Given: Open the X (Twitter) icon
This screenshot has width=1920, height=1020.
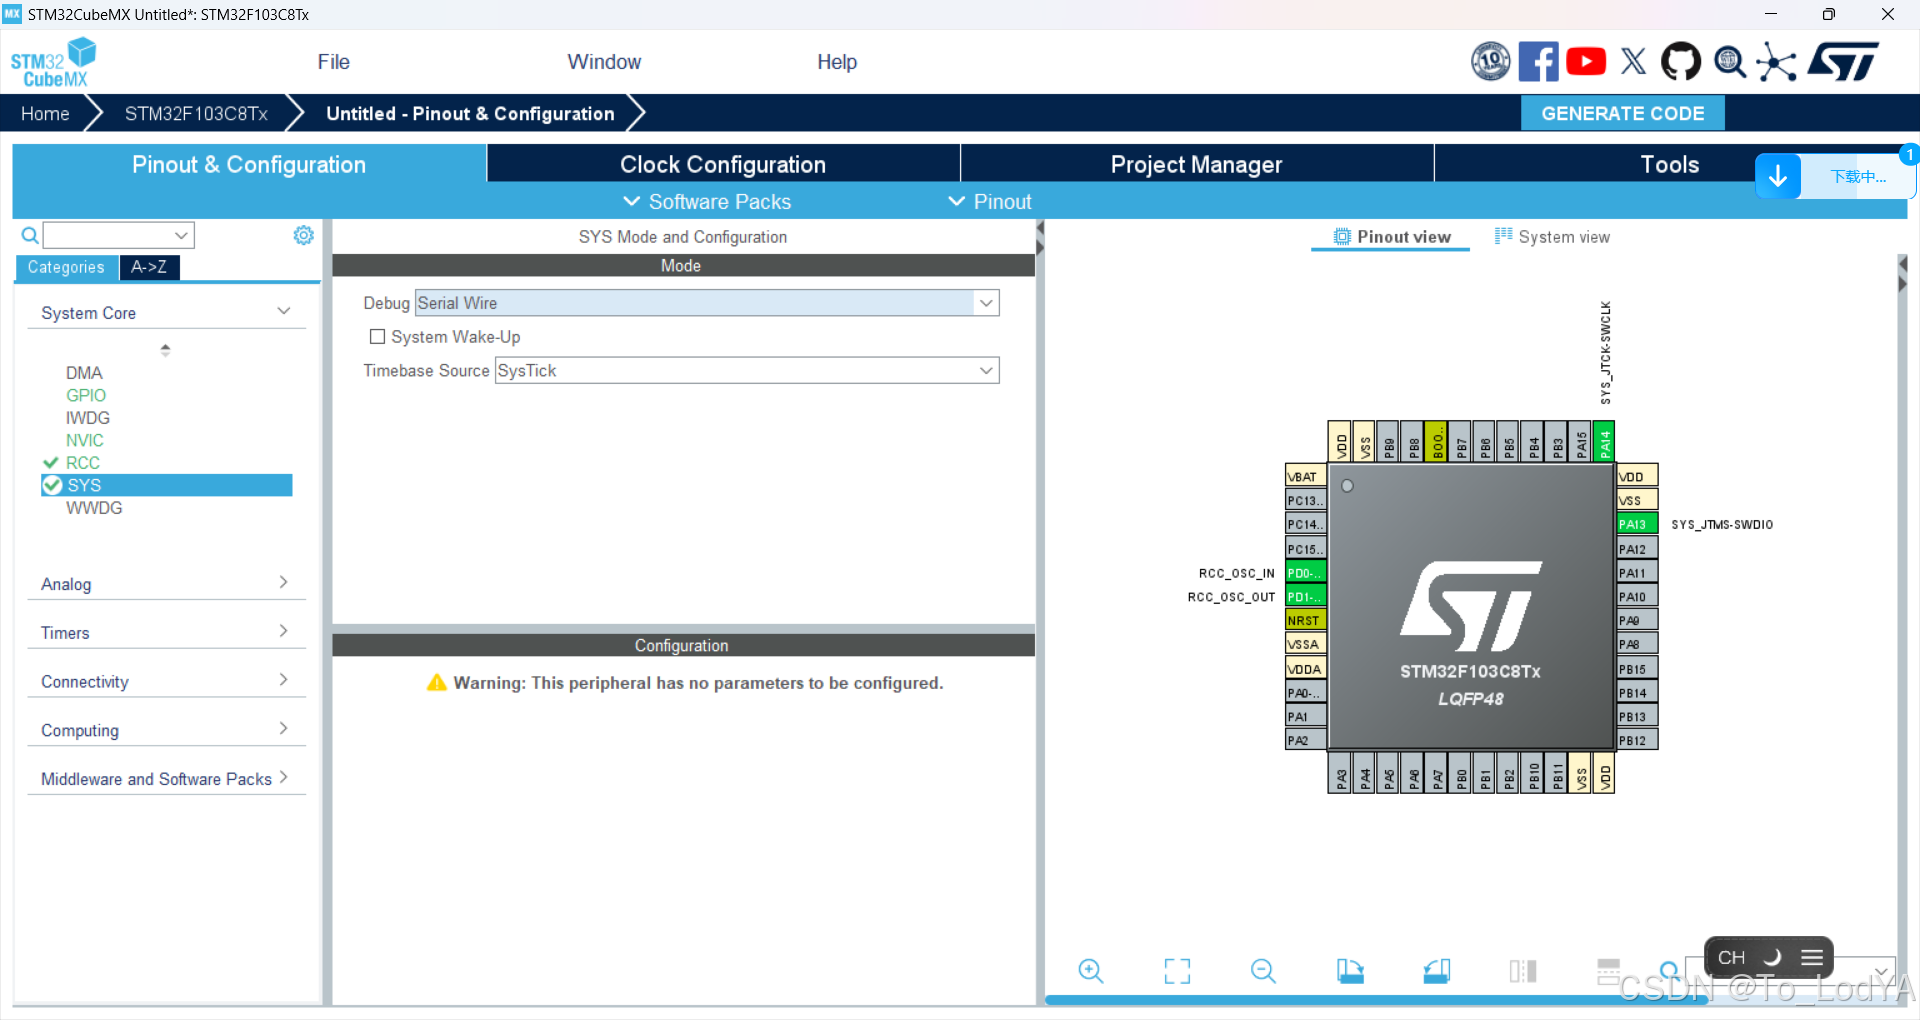Looking at the screenshot, I should [x=1634, y=62].
